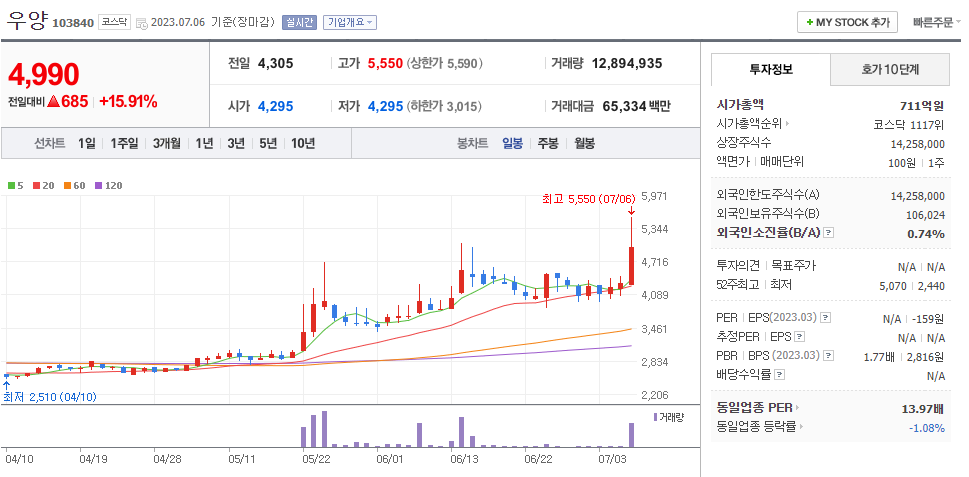Click the 동일업종 PER value 13.97배

(923, 408)
